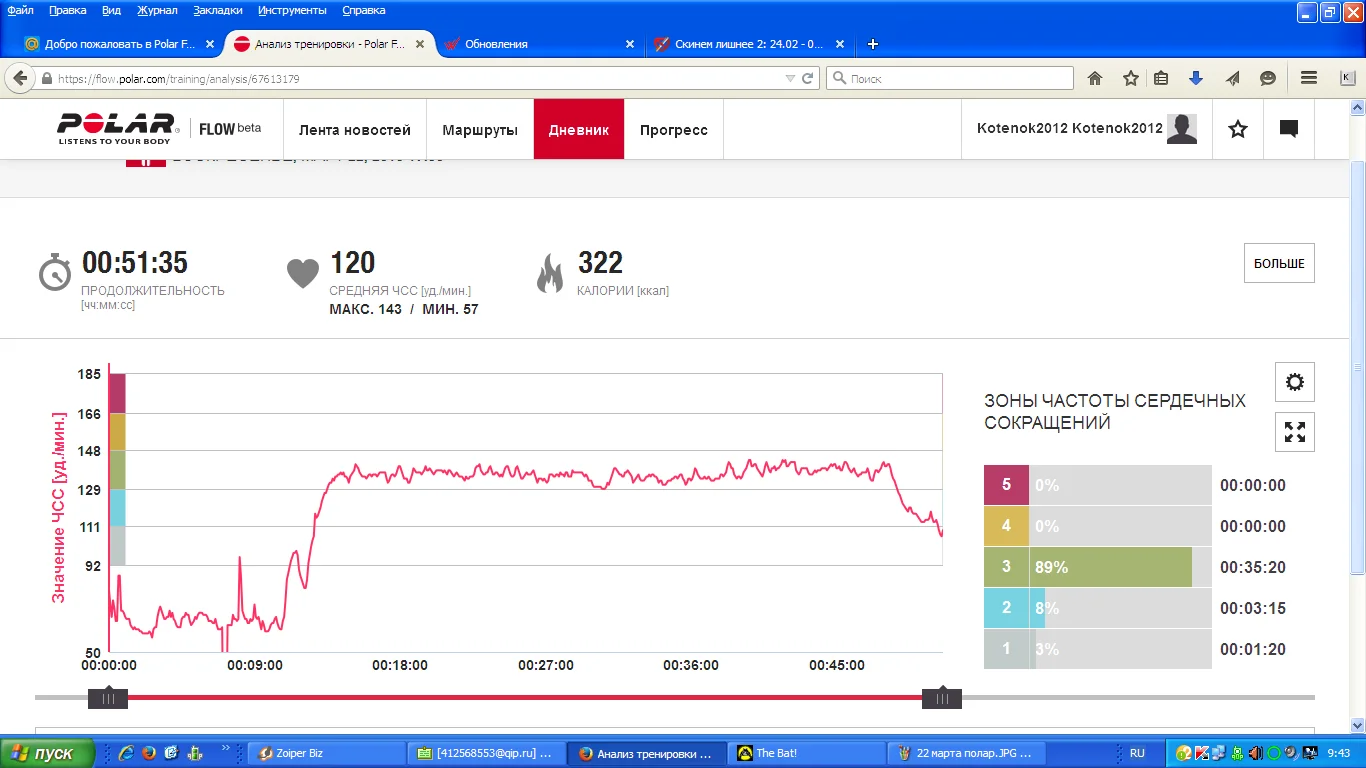Go back with the browser back arrow
The width and height of the screenshot is (1366, 768).
[20, 78]
